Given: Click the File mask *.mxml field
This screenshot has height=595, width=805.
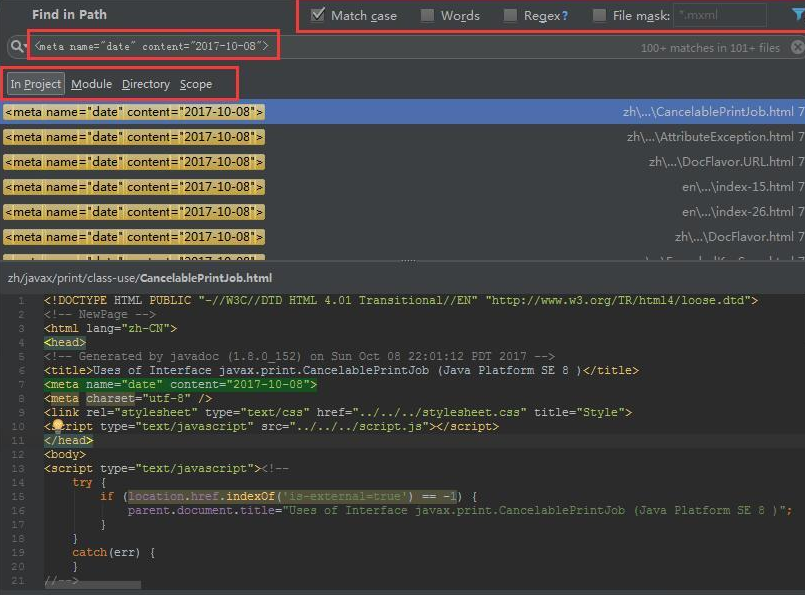Looking at the screenshot, I should tap(720, 15).
